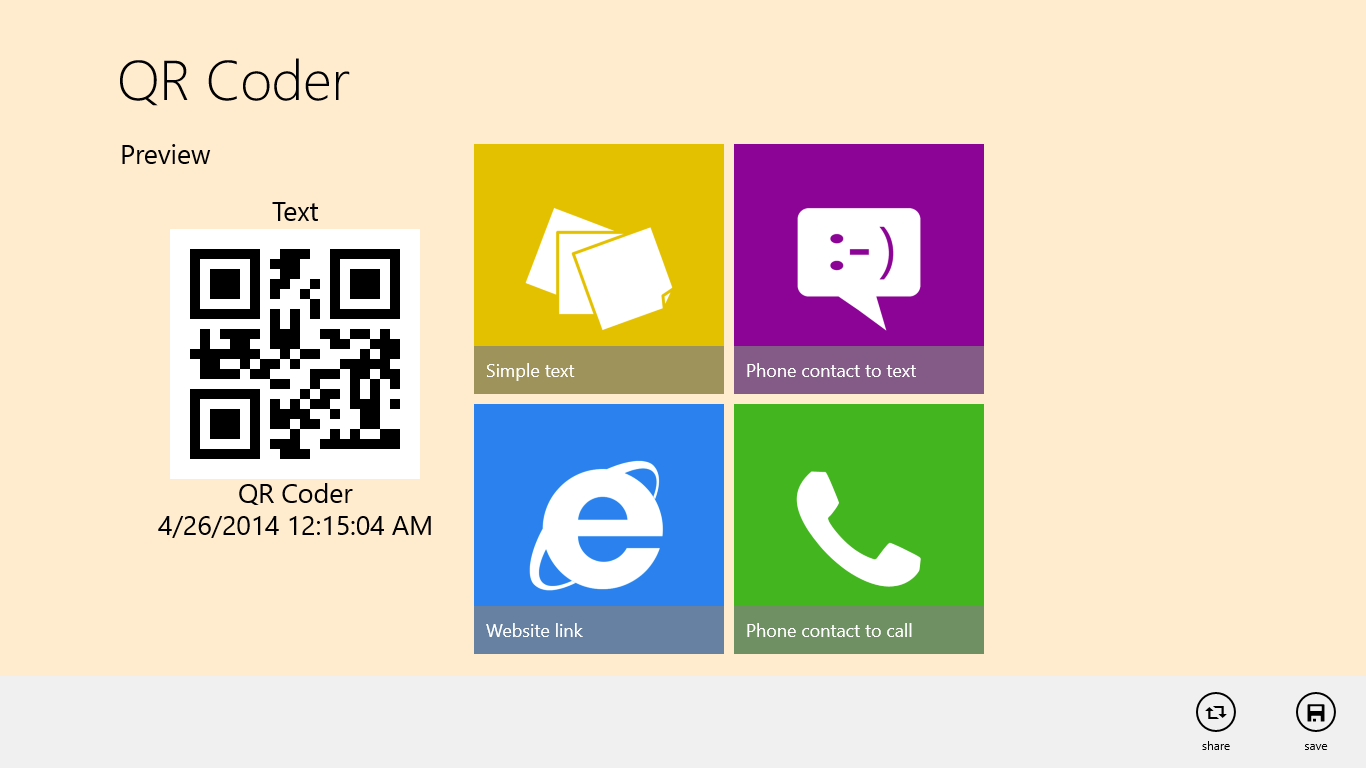
Task: Click the 'Text' label above QR code
Action: pyautogui.click(x=295, y=212)
